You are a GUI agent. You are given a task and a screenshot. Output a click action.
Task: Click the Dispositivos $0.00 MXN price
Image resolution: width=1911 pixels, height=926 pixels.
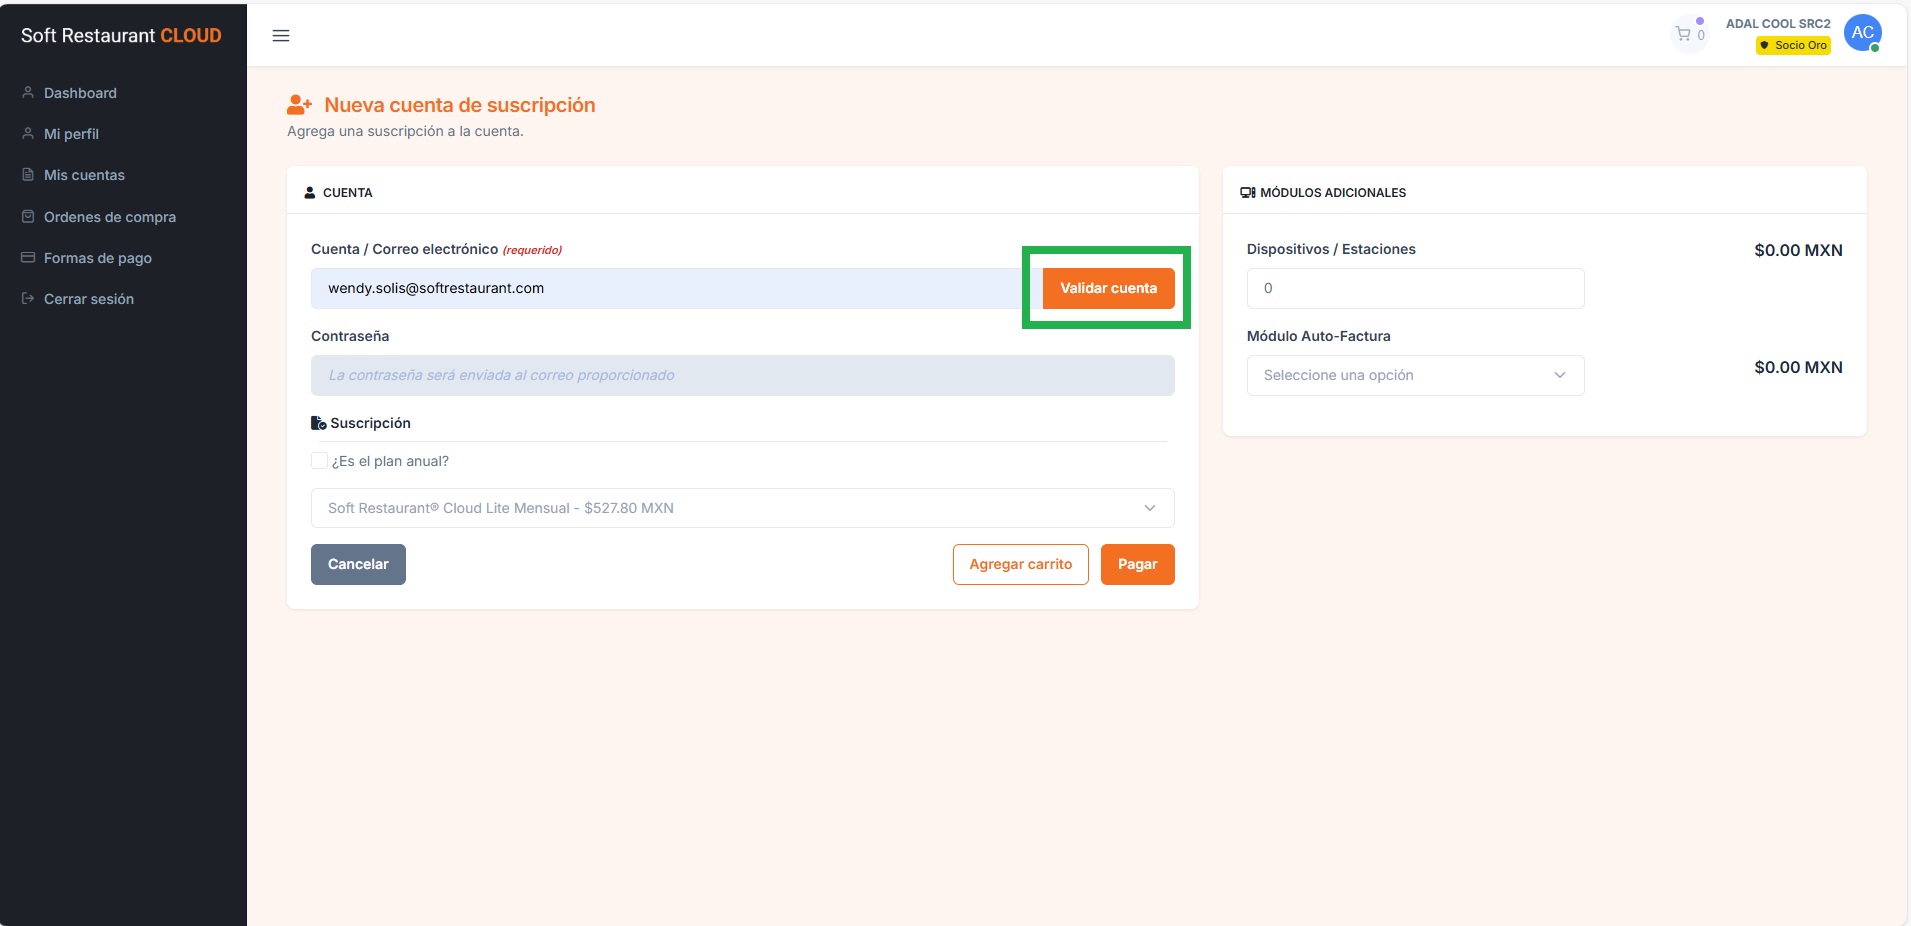(x=1798, y=250)
